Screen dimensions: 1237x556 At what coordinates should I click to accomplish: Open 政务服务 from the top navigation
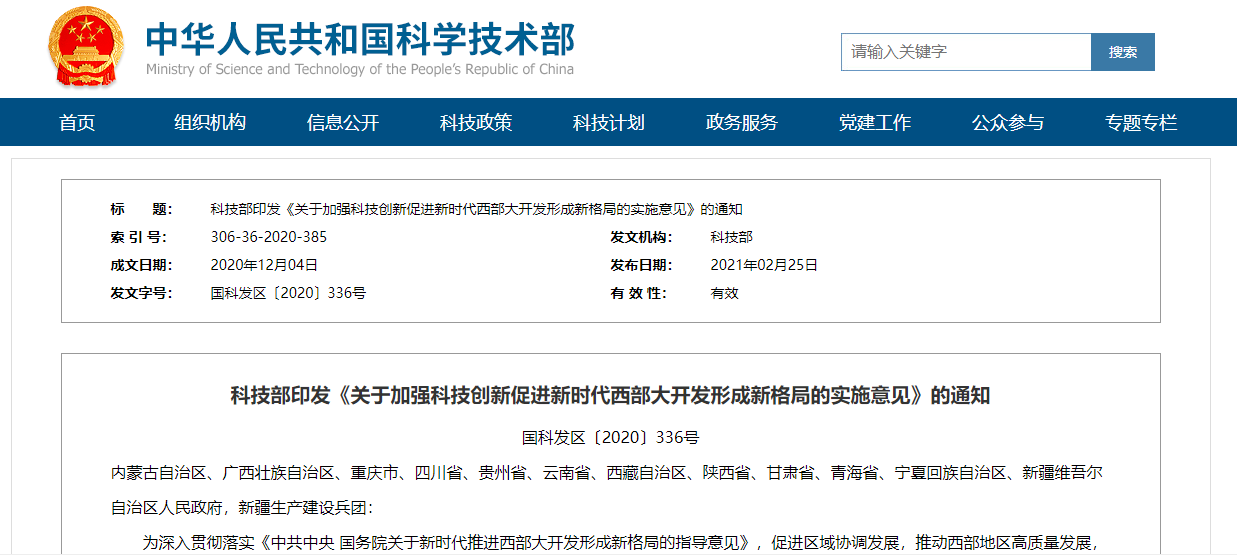click(x=742, y=123)
